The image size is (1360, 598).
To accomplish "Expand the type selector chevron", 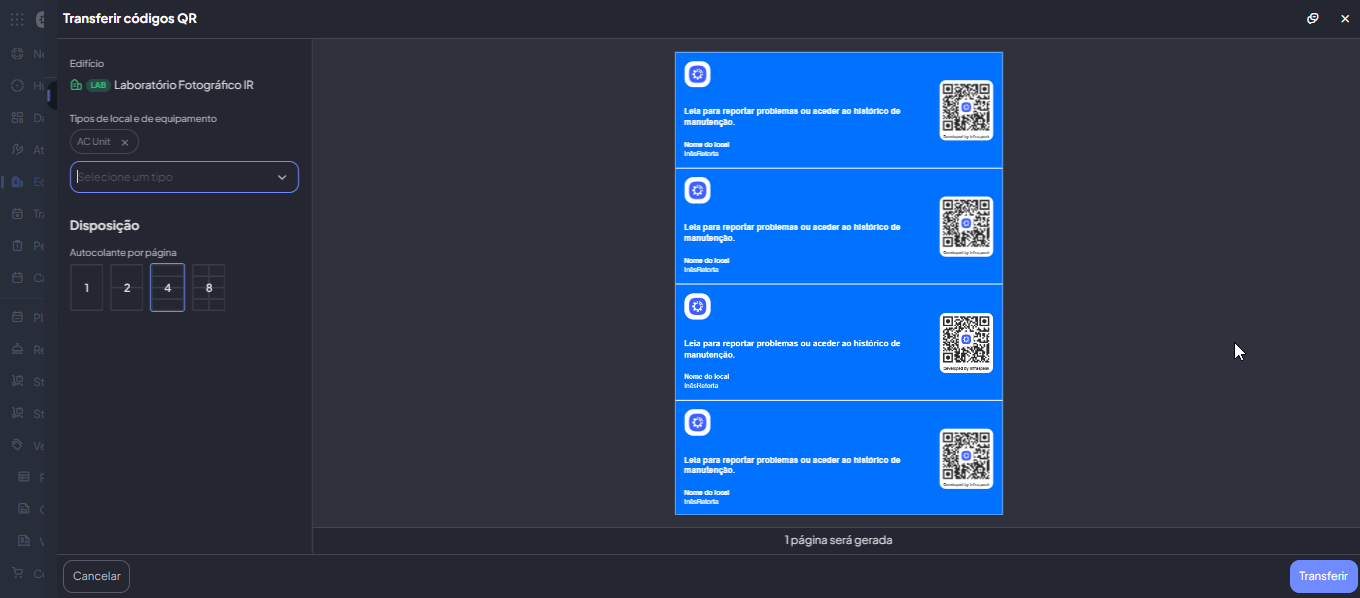I will (x=282, y=177).
